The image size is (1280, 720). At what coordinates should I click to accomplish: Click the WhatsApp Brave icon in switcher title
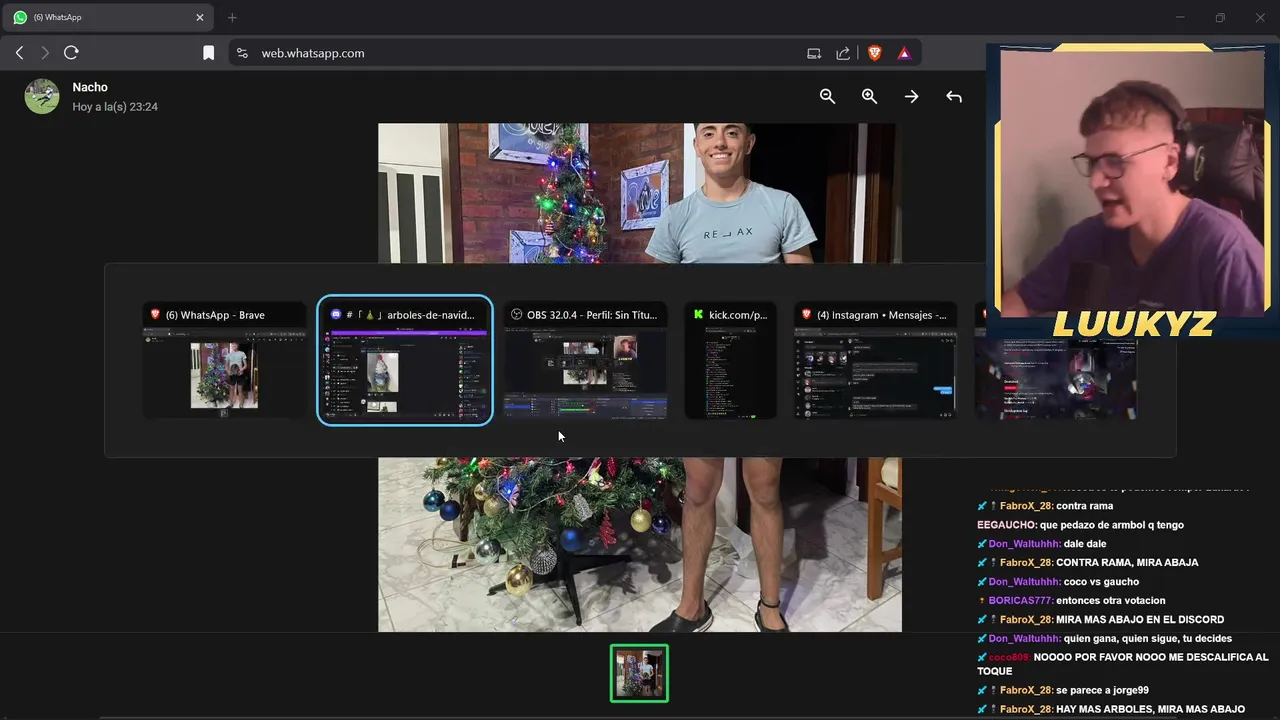[155, 314]
